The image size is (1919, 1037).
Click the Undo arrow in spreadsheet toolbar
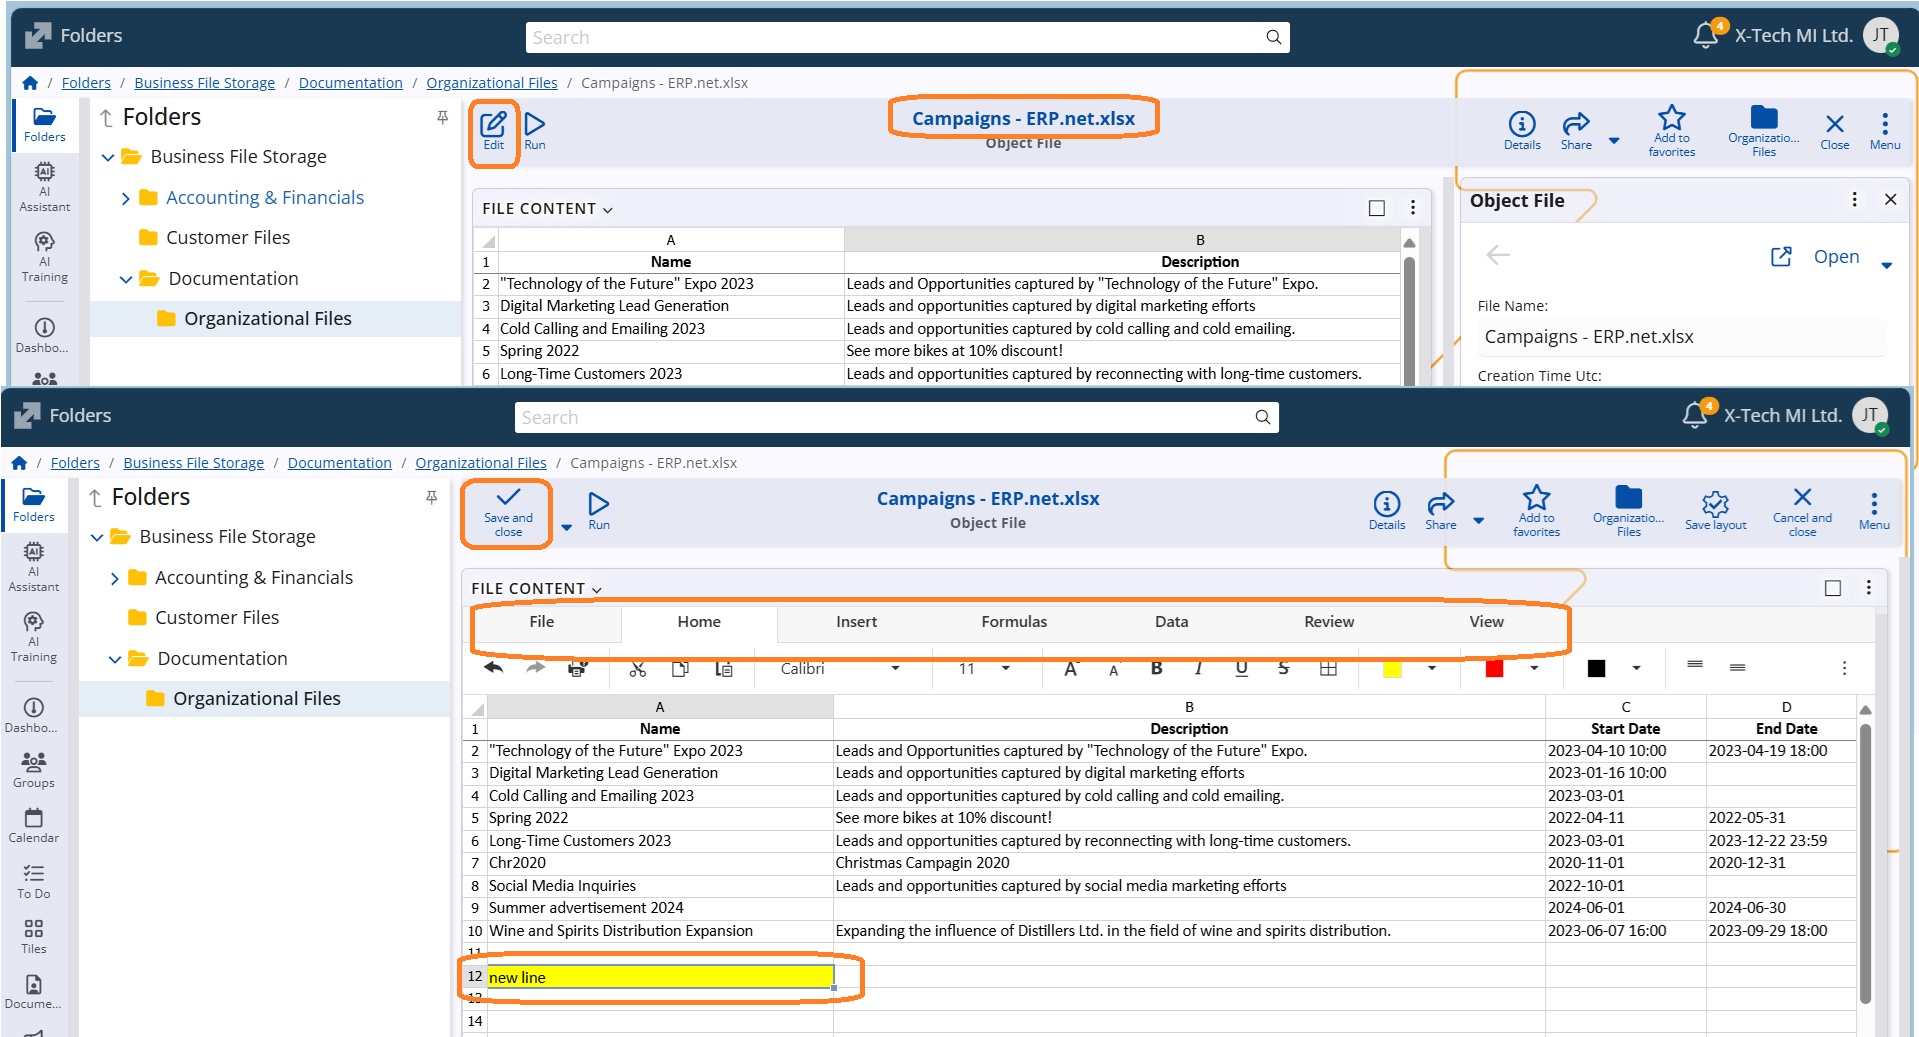pos(494,668)
